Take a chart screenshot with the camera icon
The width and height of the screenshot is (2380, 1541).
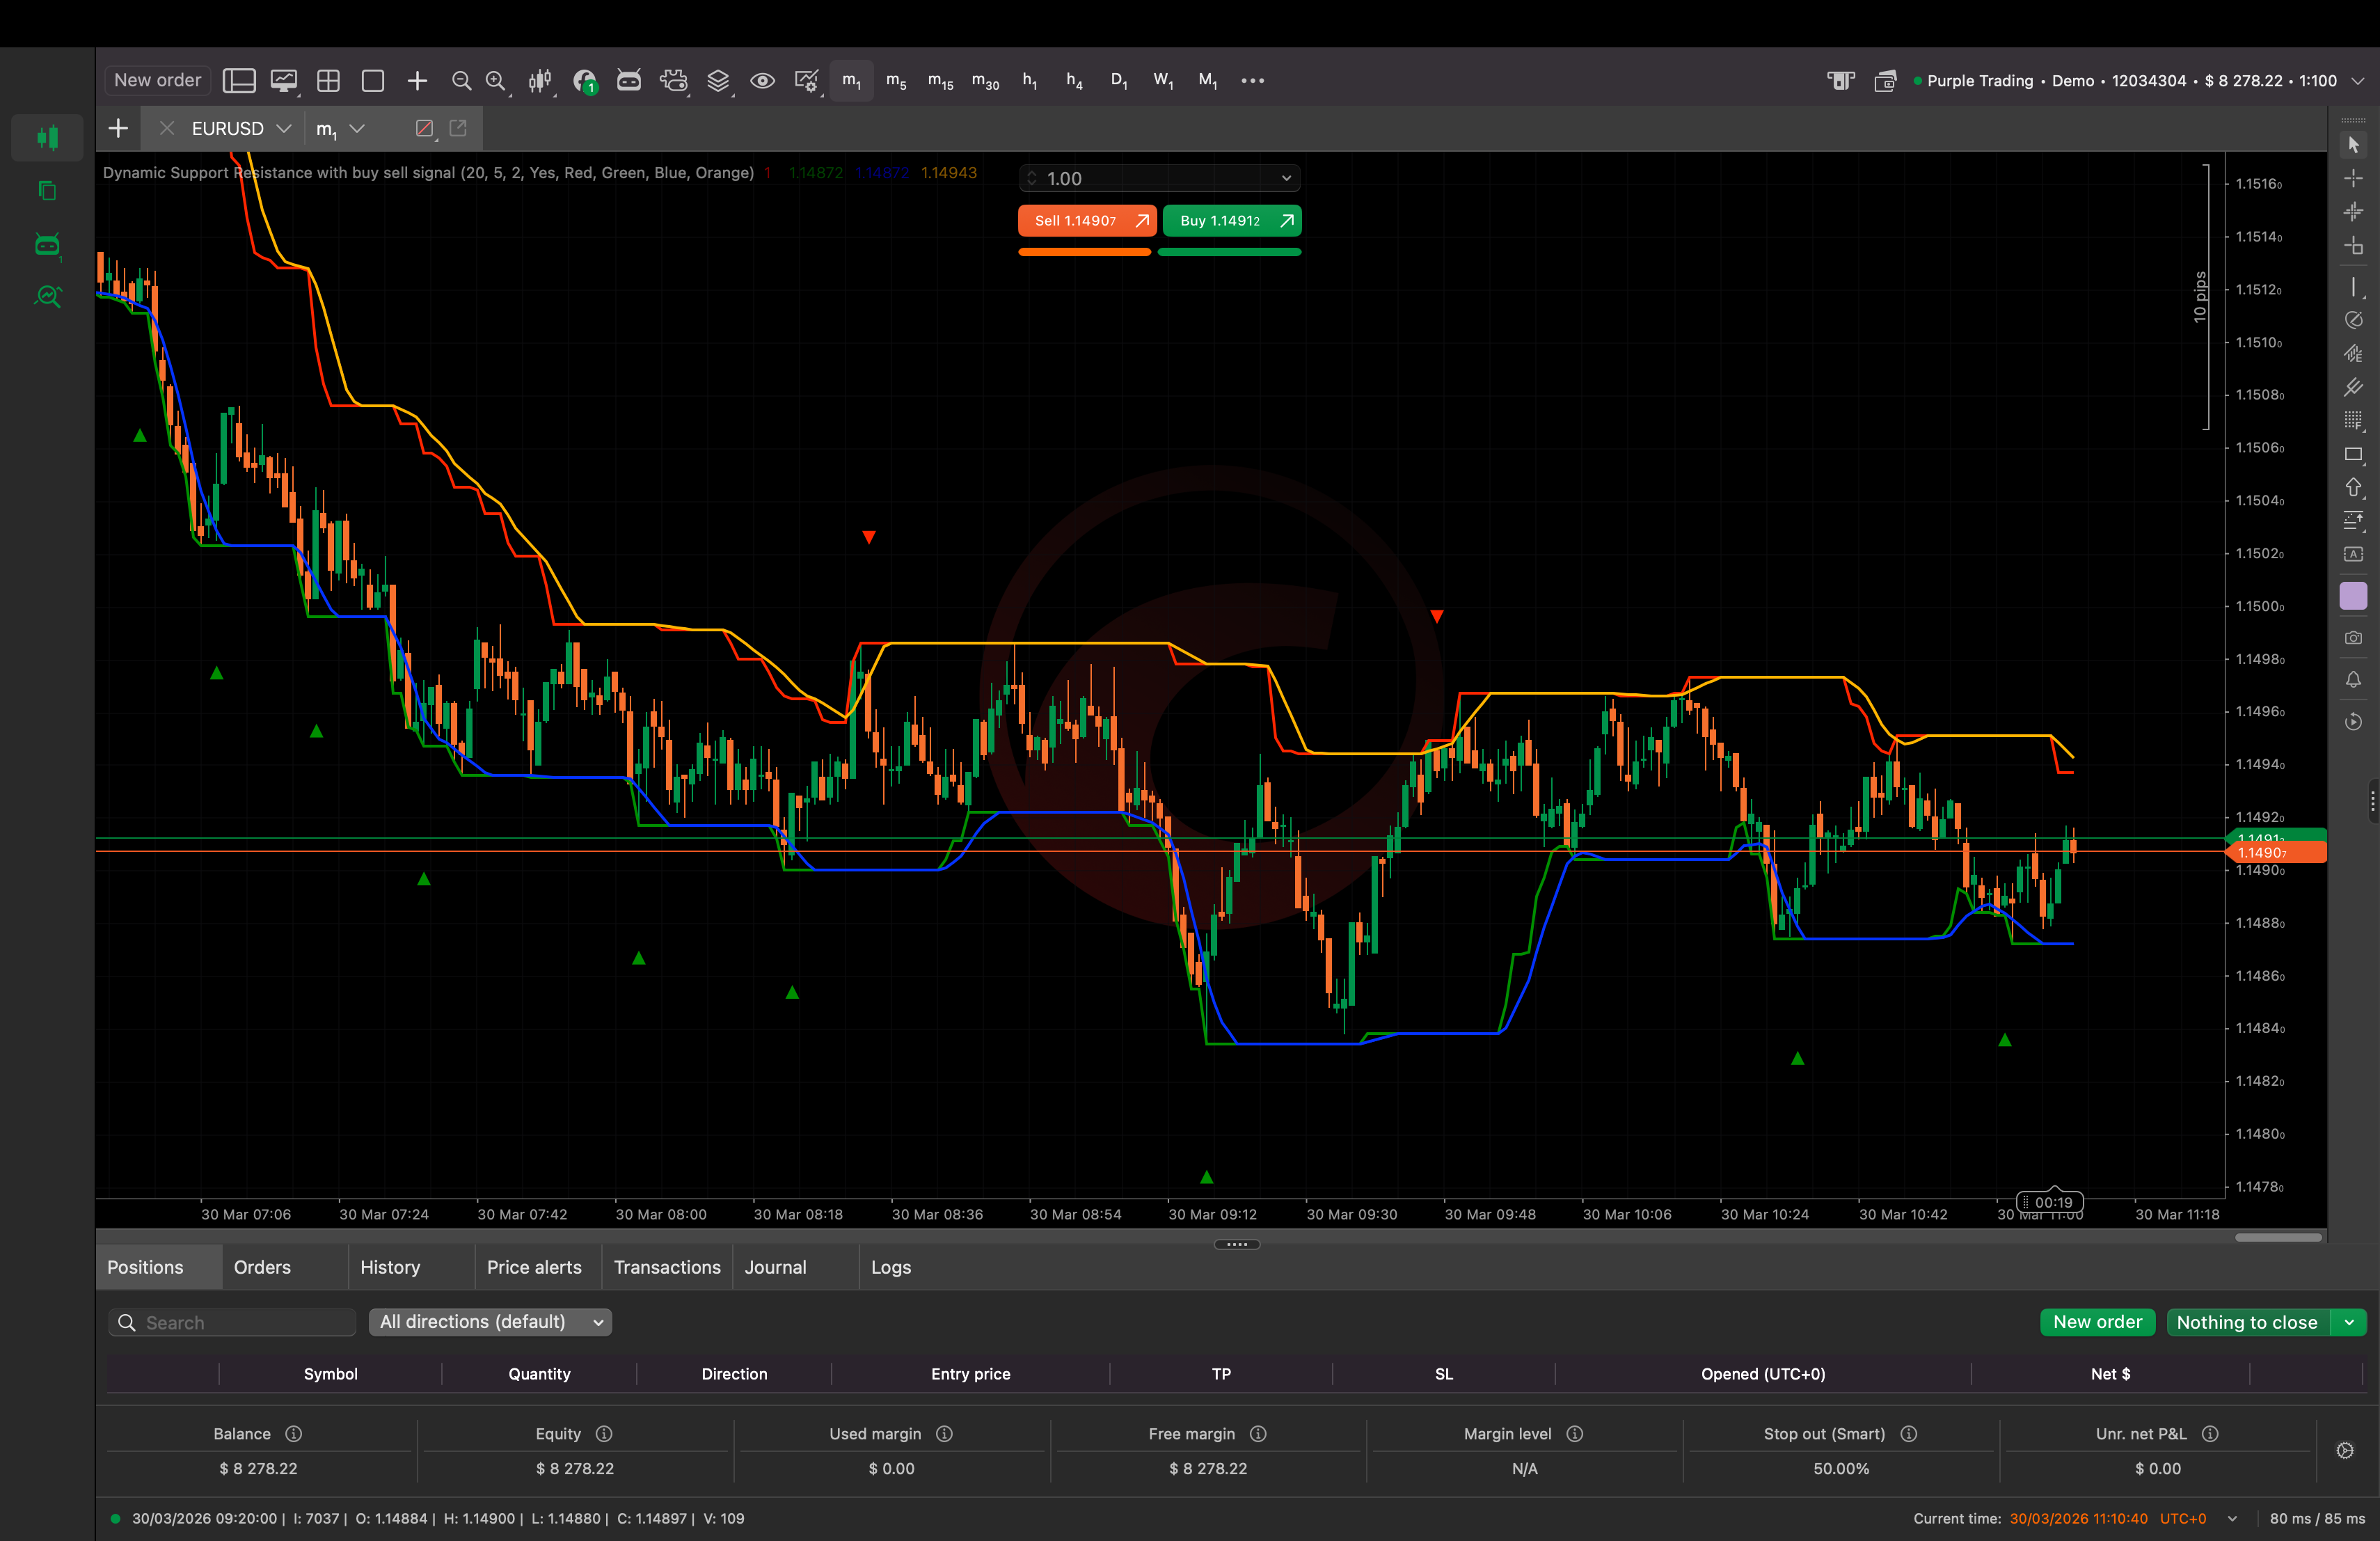(x=2353, y=638)
